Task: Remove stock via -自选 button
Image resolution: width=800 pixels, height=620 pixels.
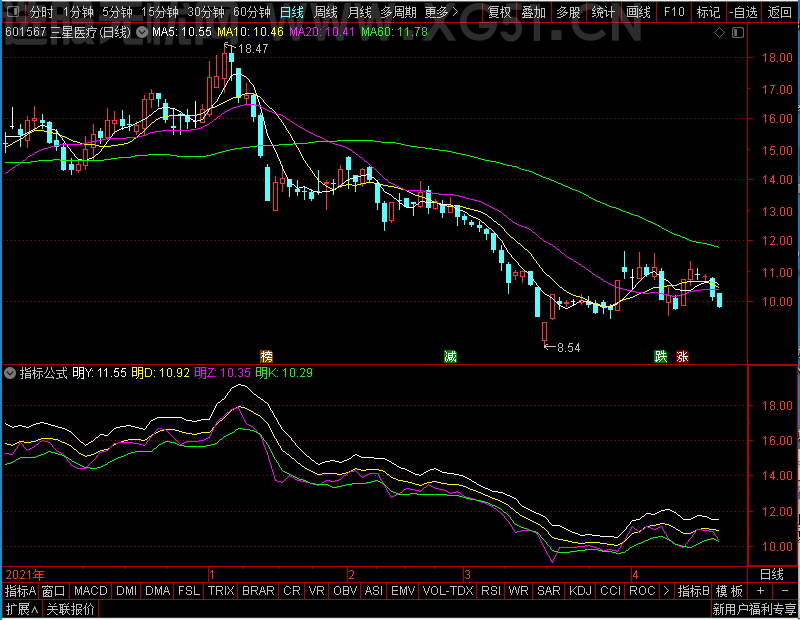Action: 743,12
